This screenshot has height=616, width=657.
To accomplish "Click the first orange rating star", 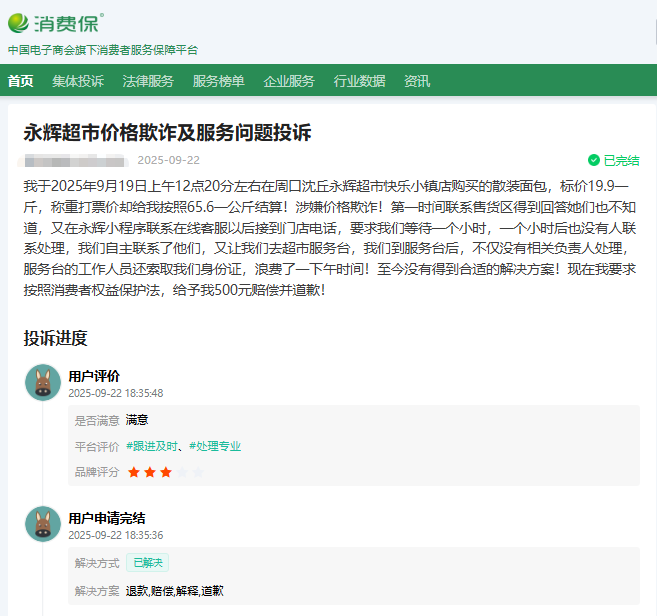I will [x=133, y=472].
